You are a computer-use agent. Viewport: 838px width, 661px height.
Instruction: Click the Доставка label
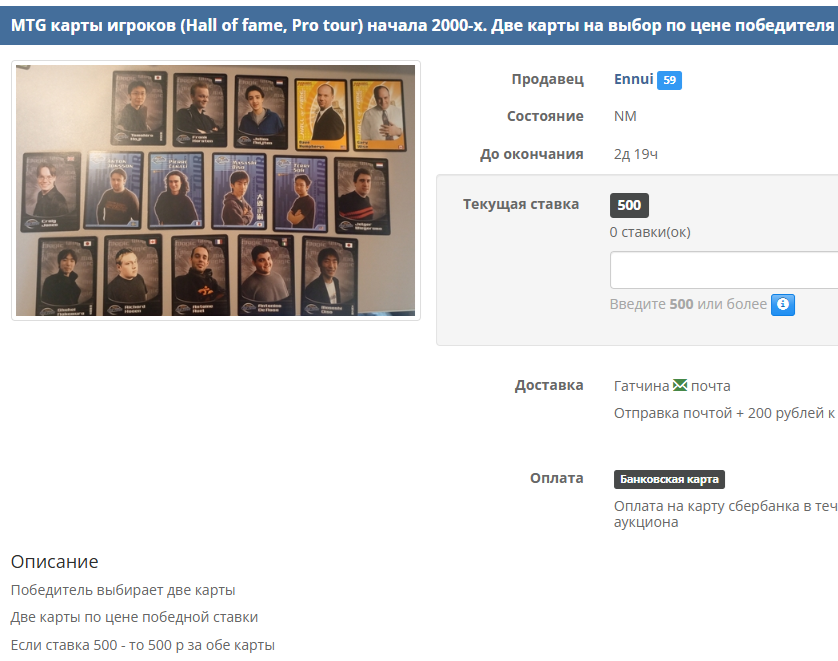coord(549,385)
